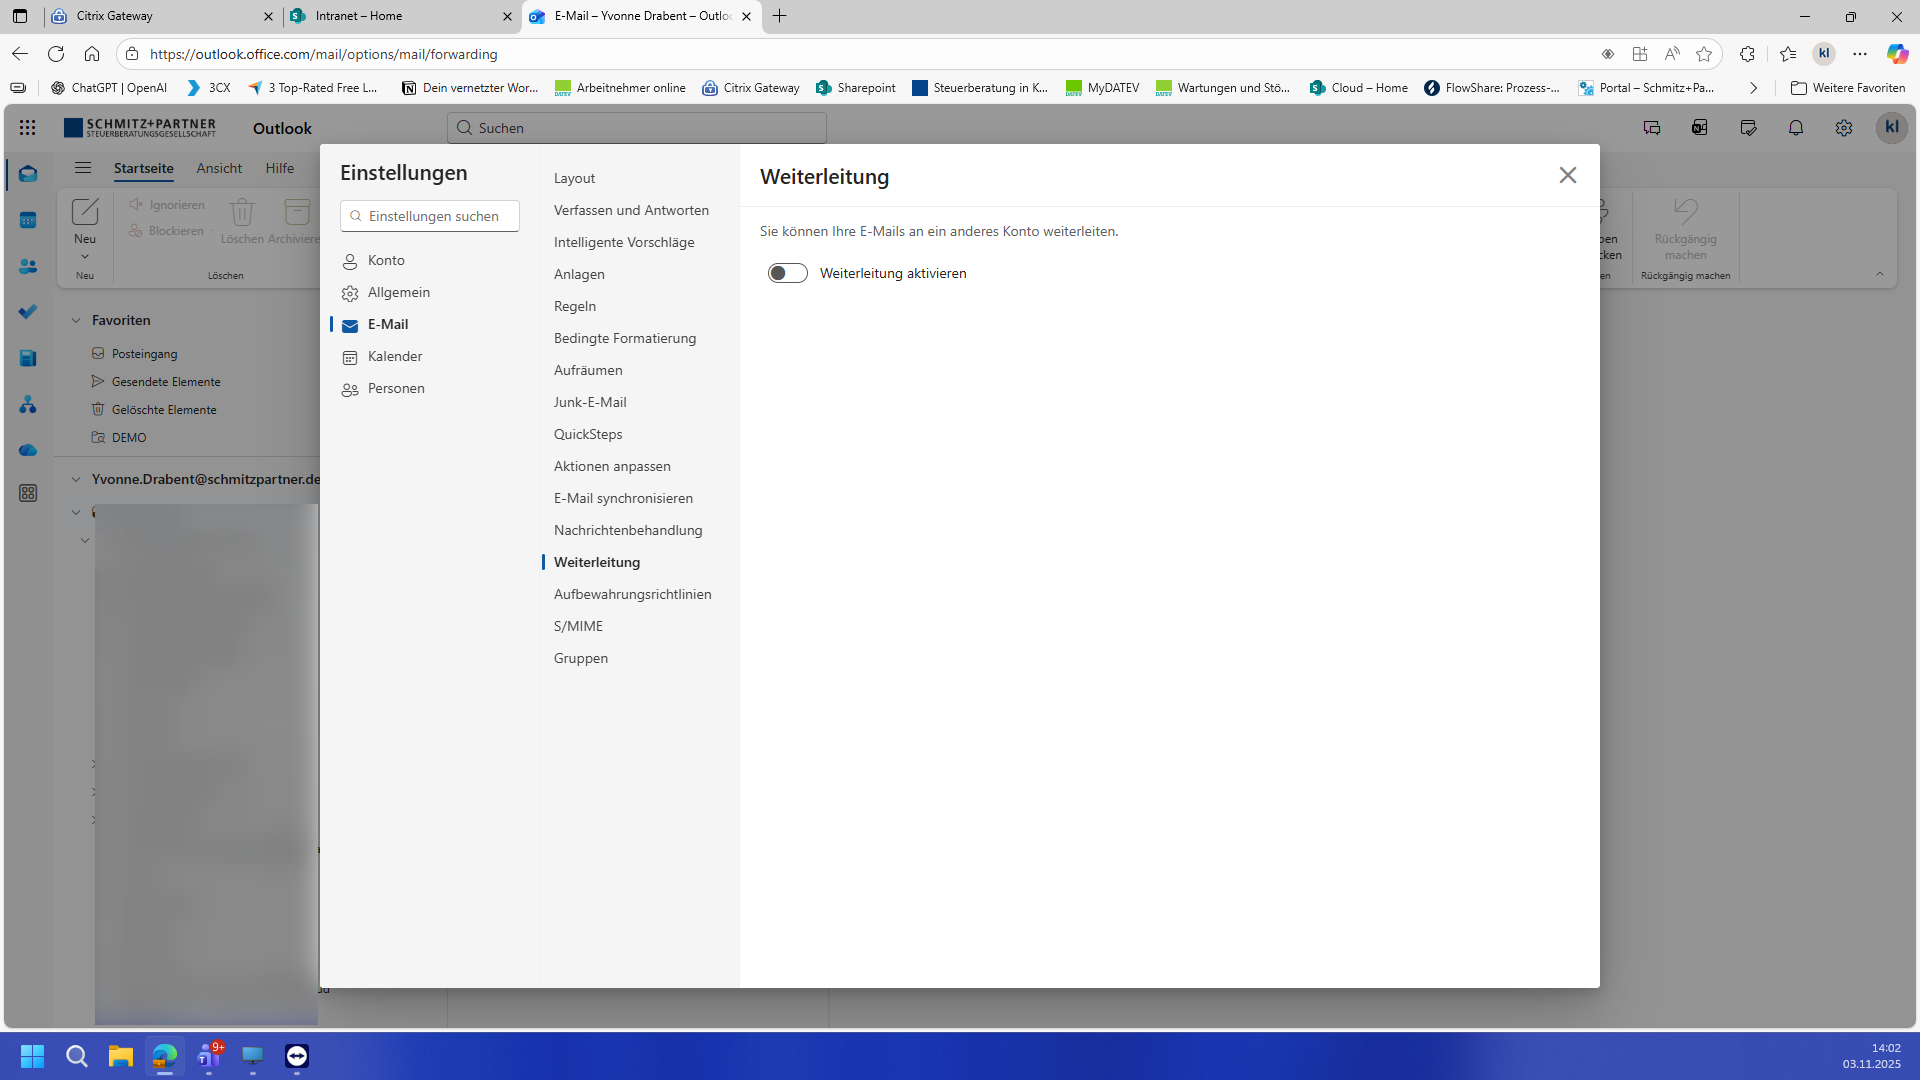Screen dimensions: 1920x1080
Task: Open the Regeln settings page
Action: pyautogui.click(x=575, y=306)
